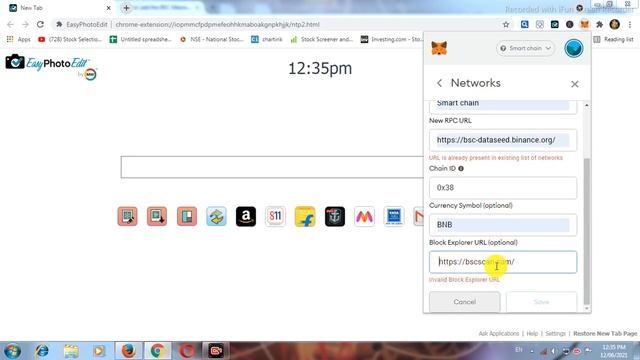Open the third collage tool tile
The width and height of the screenshot is (640, 360).
[x=187, y=216]
